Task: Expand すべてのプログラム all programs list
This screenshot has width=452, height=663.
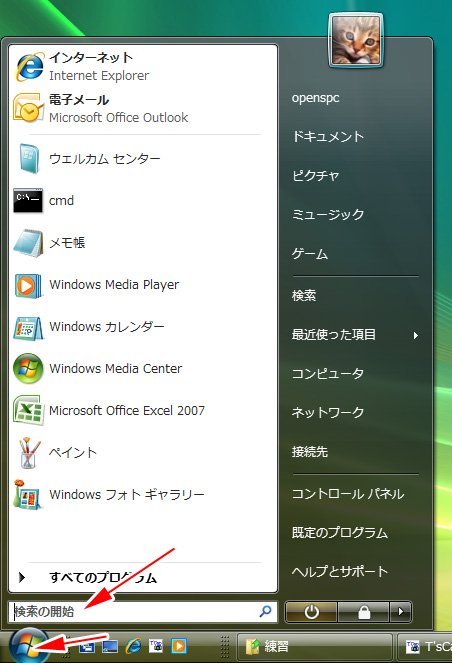Action: [144, 577]
